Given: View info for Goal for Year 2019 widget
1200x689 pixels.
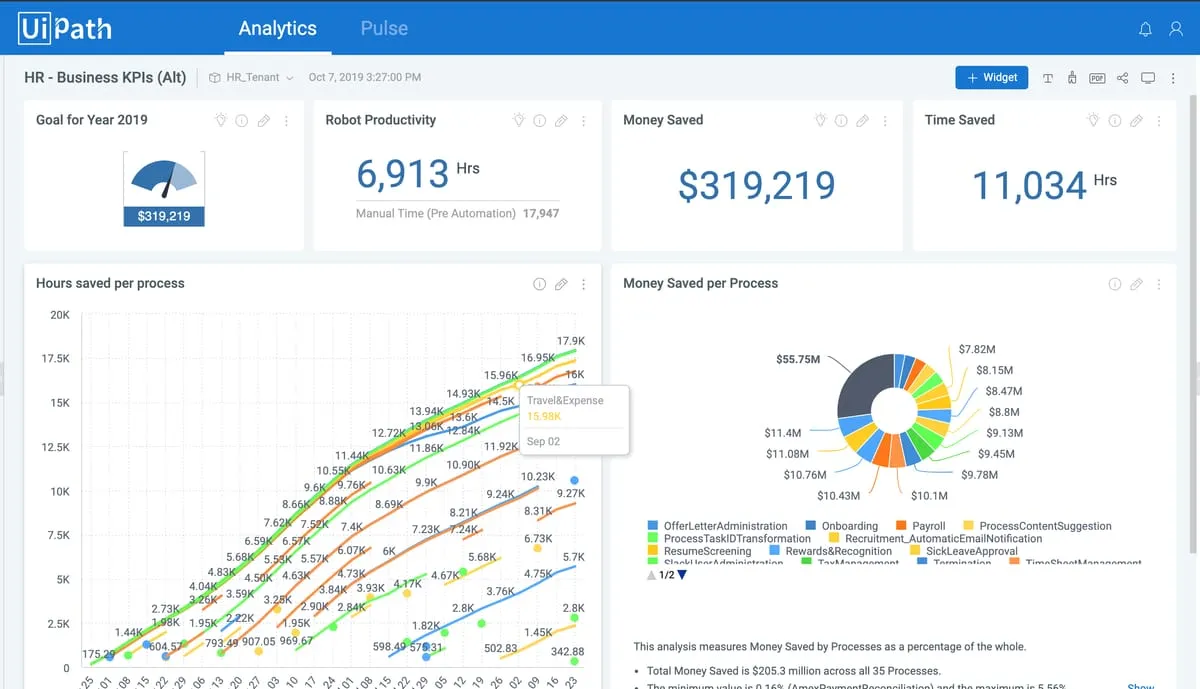Looking at the screenshot, I should pos(242,121).
